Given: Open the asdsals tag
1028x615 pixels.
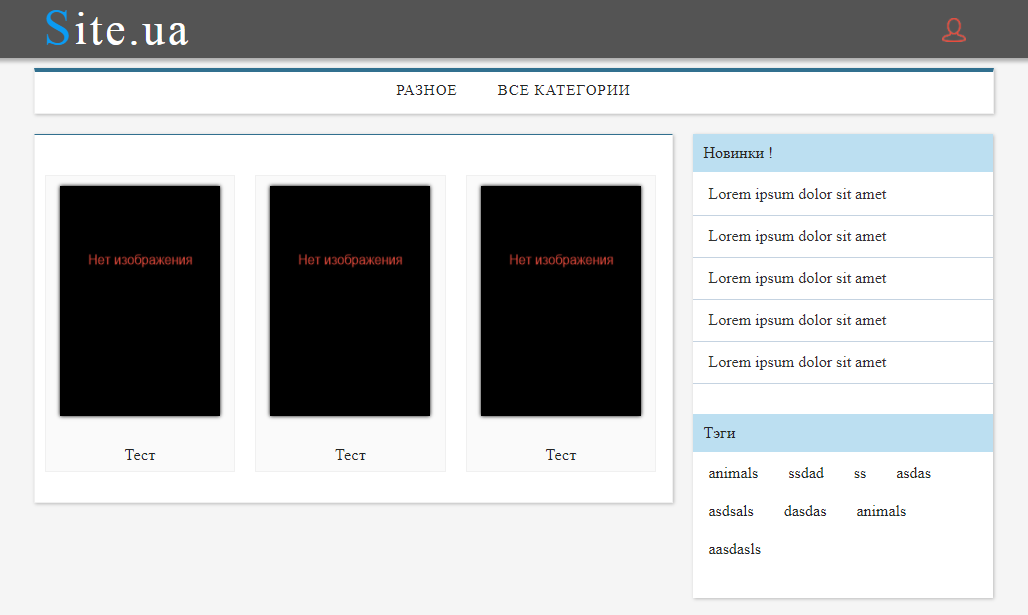Looking at the screenshot, I should 731,511.
